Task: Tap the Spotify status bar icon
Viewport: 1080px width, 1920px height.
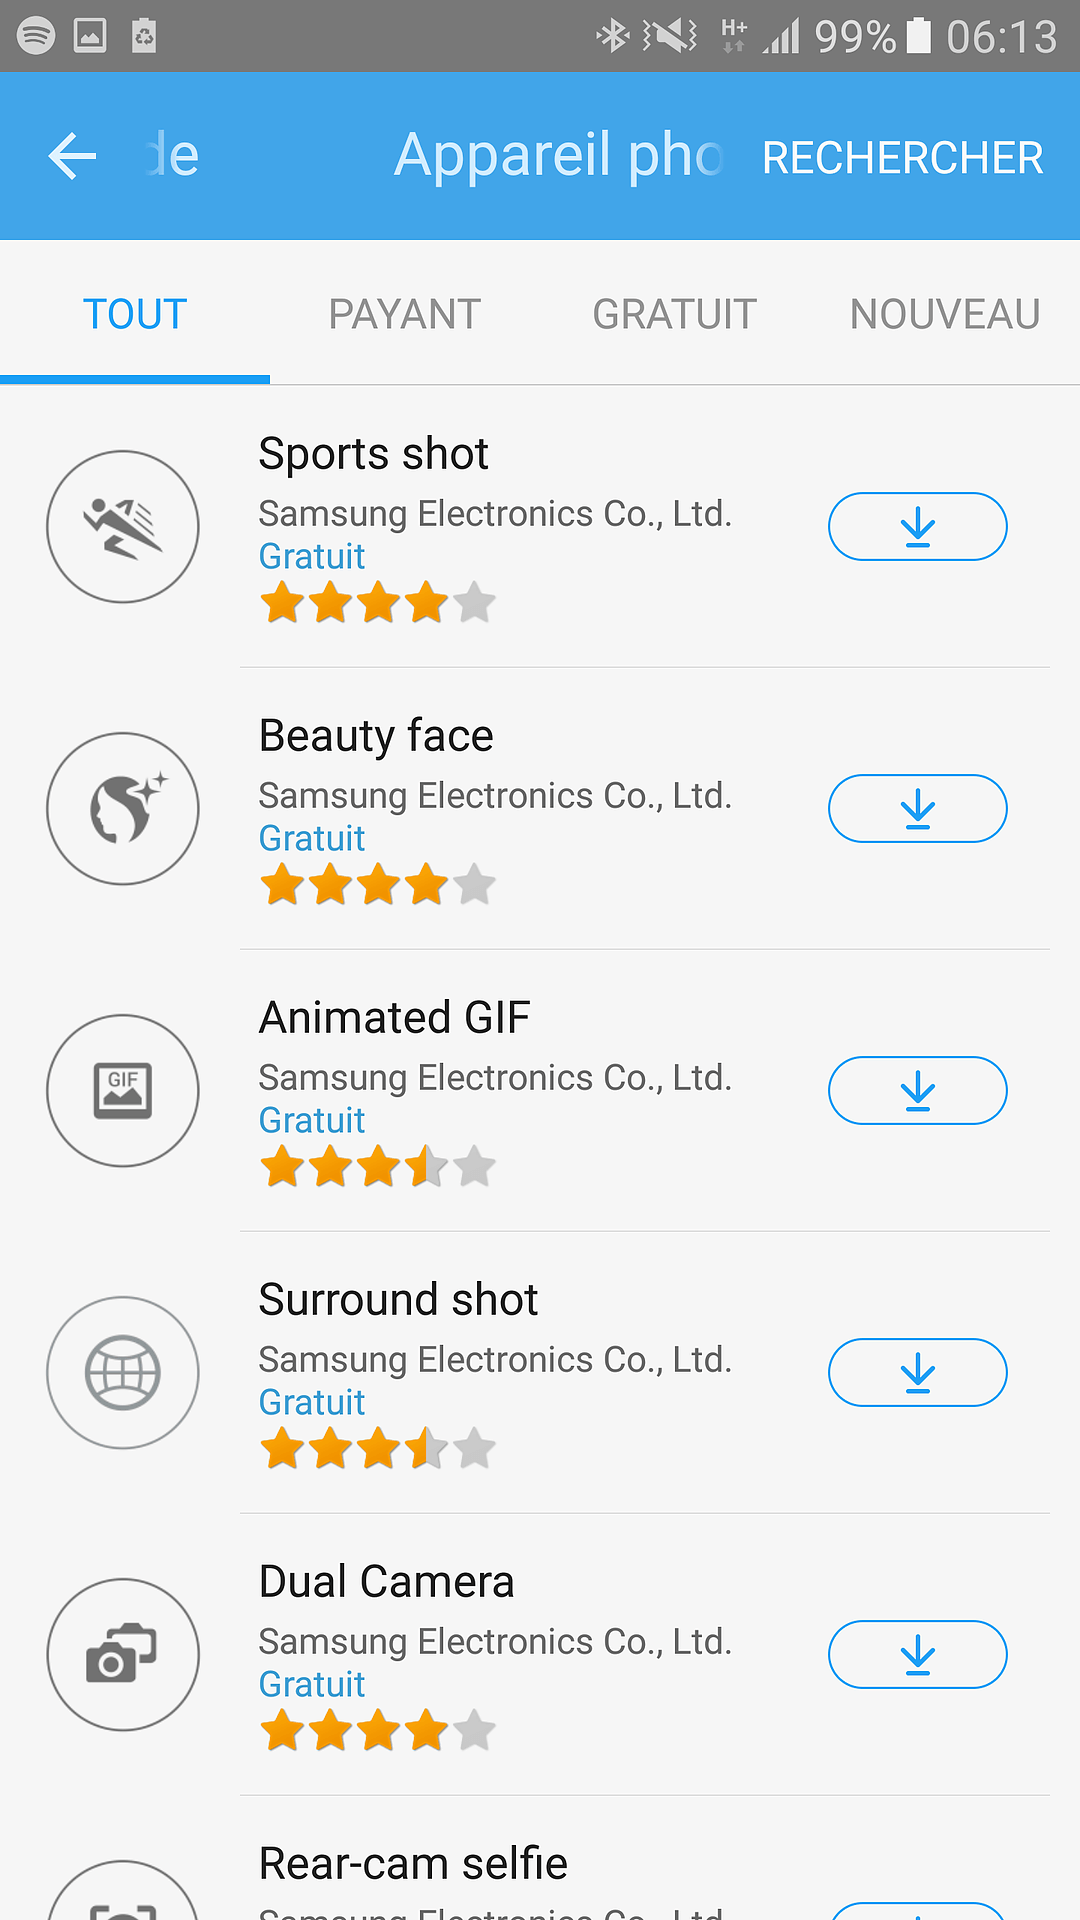Action: click(36, 36)
